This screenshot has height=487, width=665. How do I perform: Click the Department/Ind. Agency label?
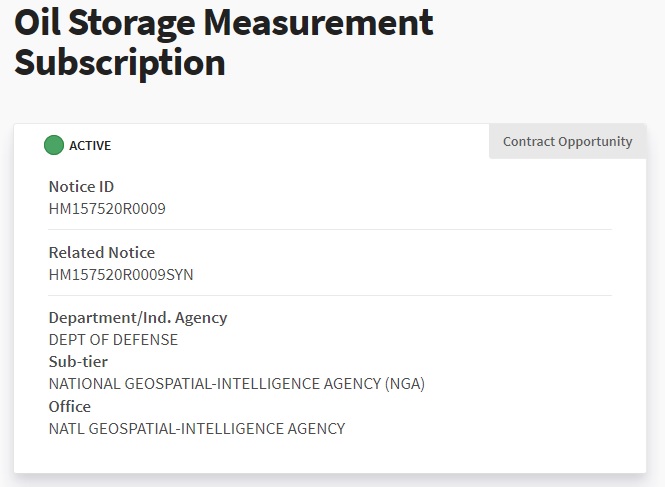[138, 318]
